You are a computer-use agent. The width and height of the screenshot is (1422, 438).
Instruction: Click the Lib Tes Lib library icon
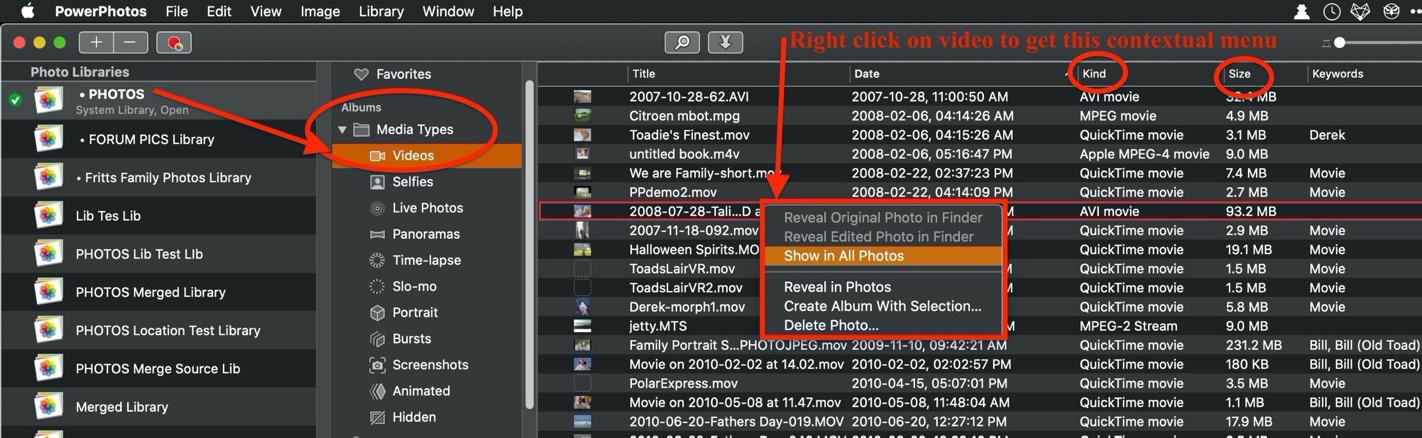48,215
